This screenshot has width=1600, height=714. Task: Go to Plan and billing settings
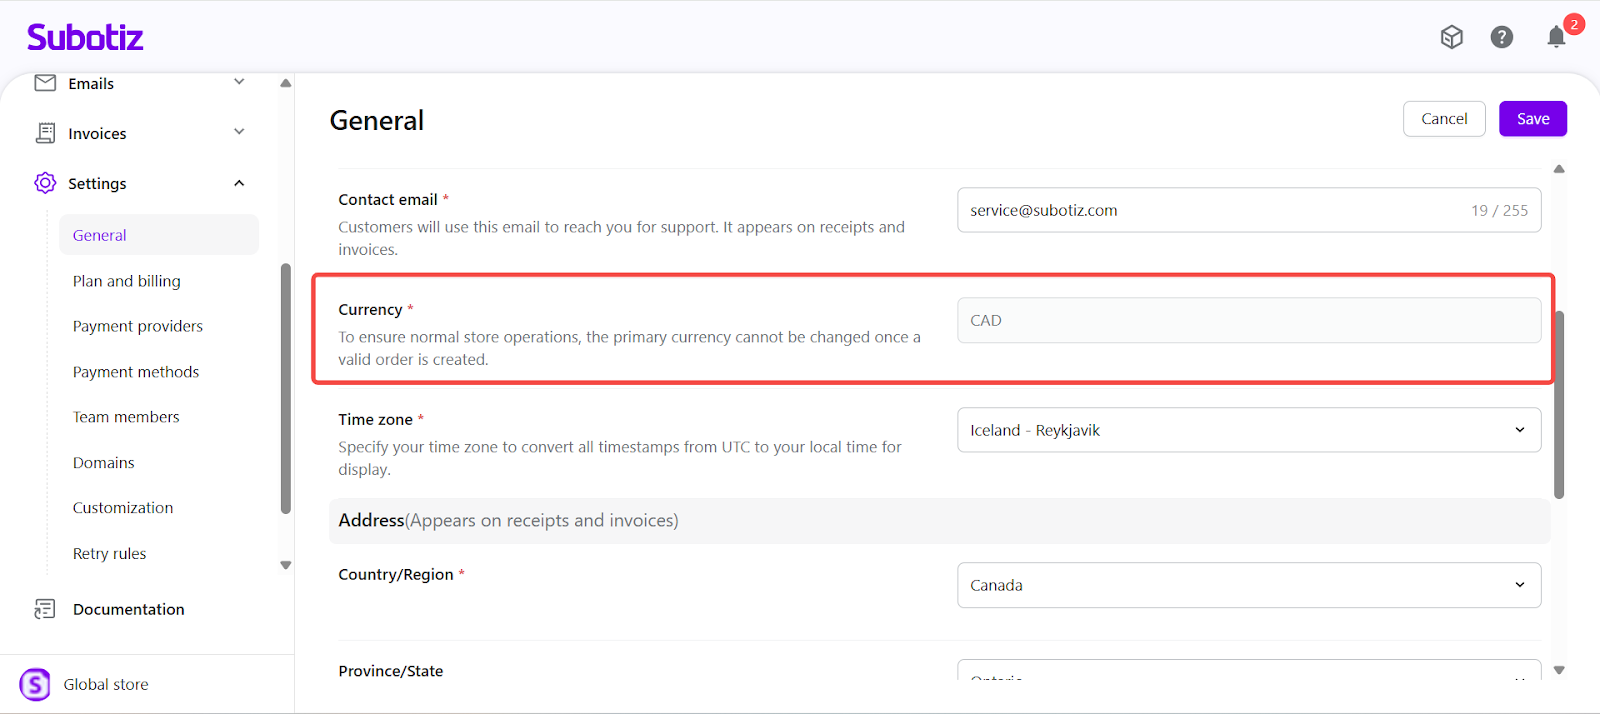126,281
